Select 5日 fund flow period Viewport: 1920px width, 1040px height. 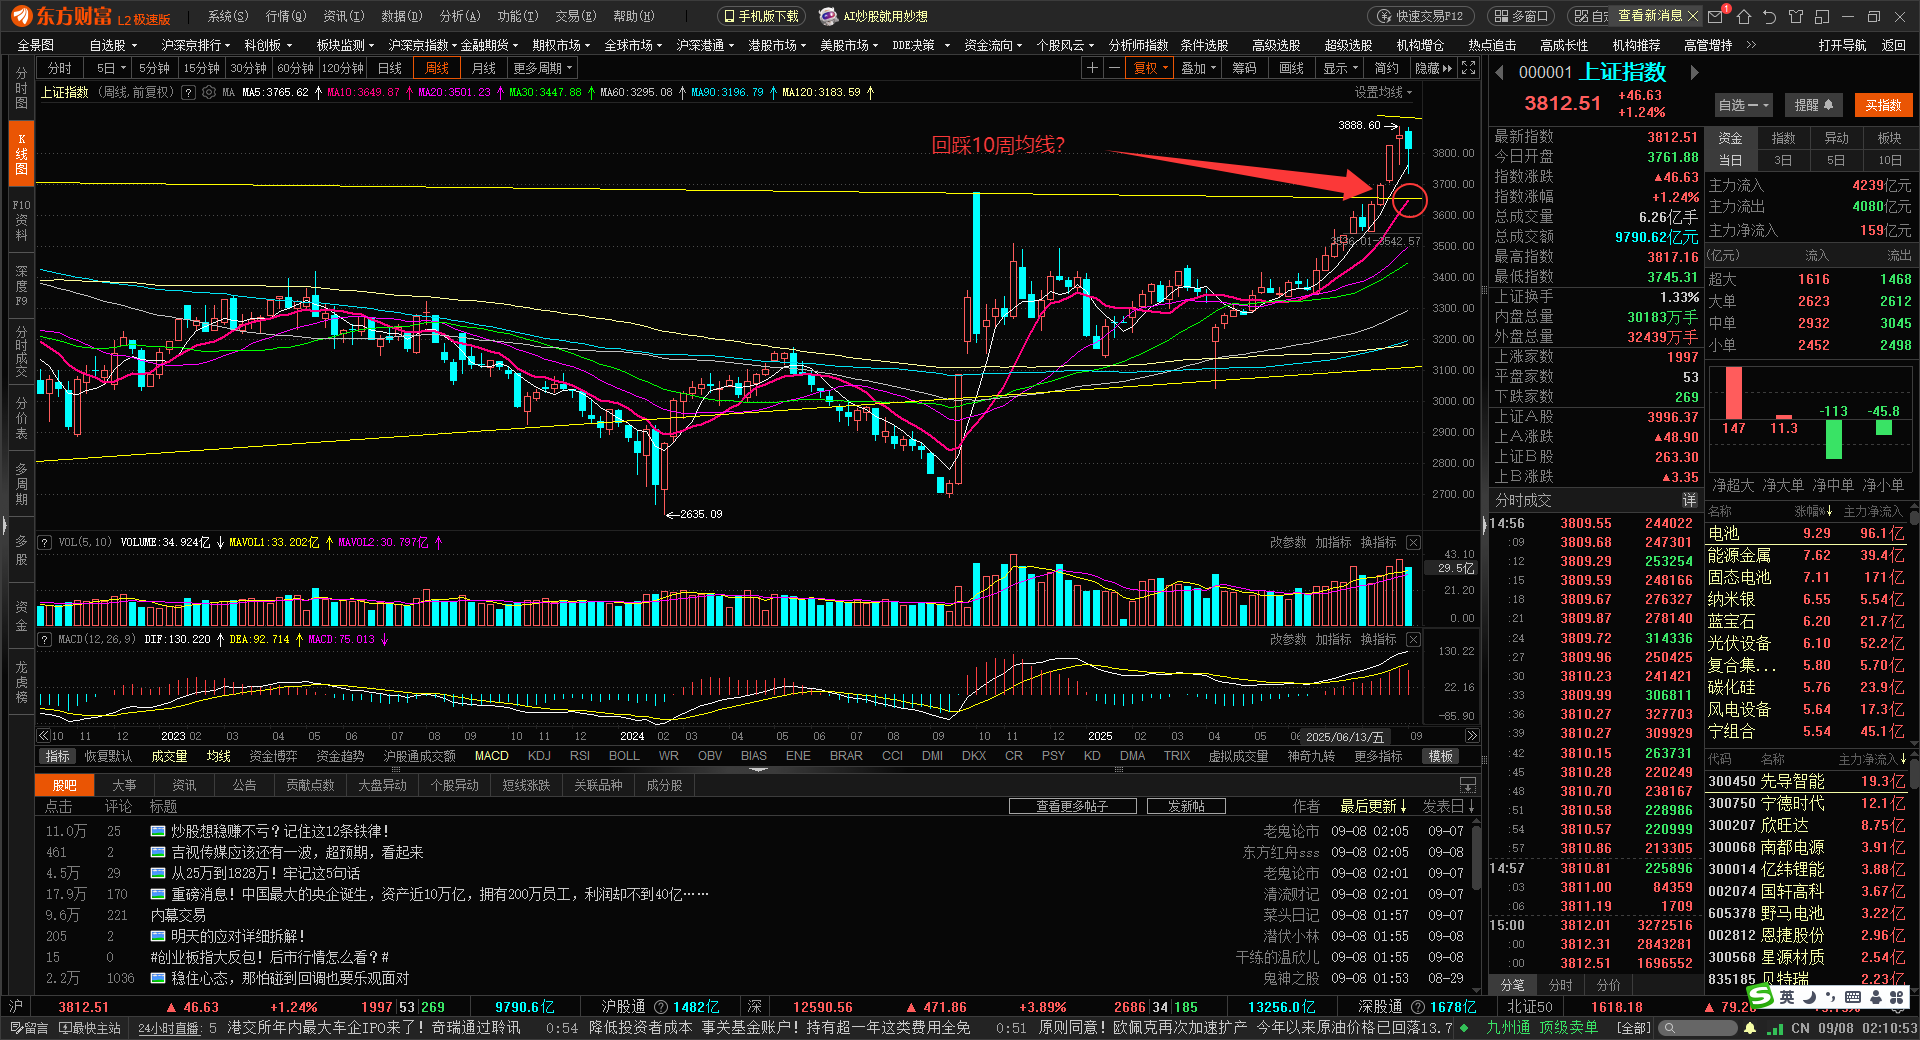click(x=1836, y=160)
